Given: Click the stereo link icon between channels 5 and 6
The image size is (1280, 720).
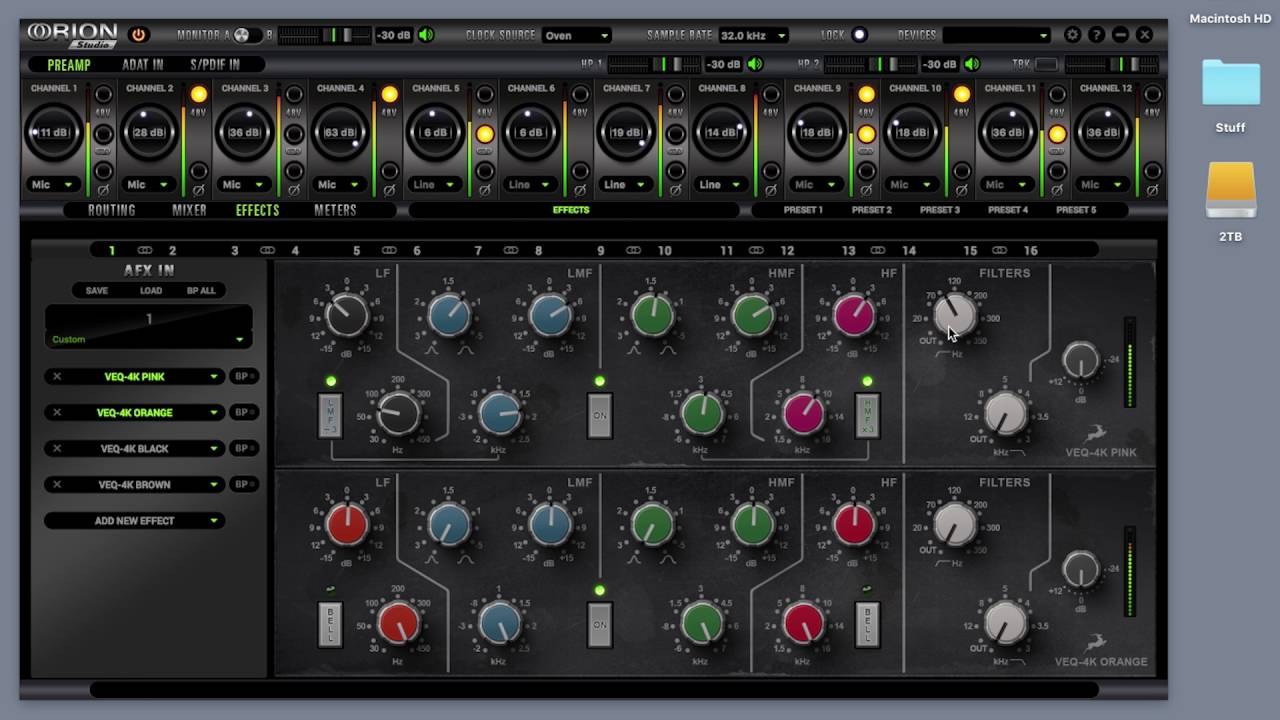Looking at the screenshot, I should pyautogui.click(x=389, y=250).
